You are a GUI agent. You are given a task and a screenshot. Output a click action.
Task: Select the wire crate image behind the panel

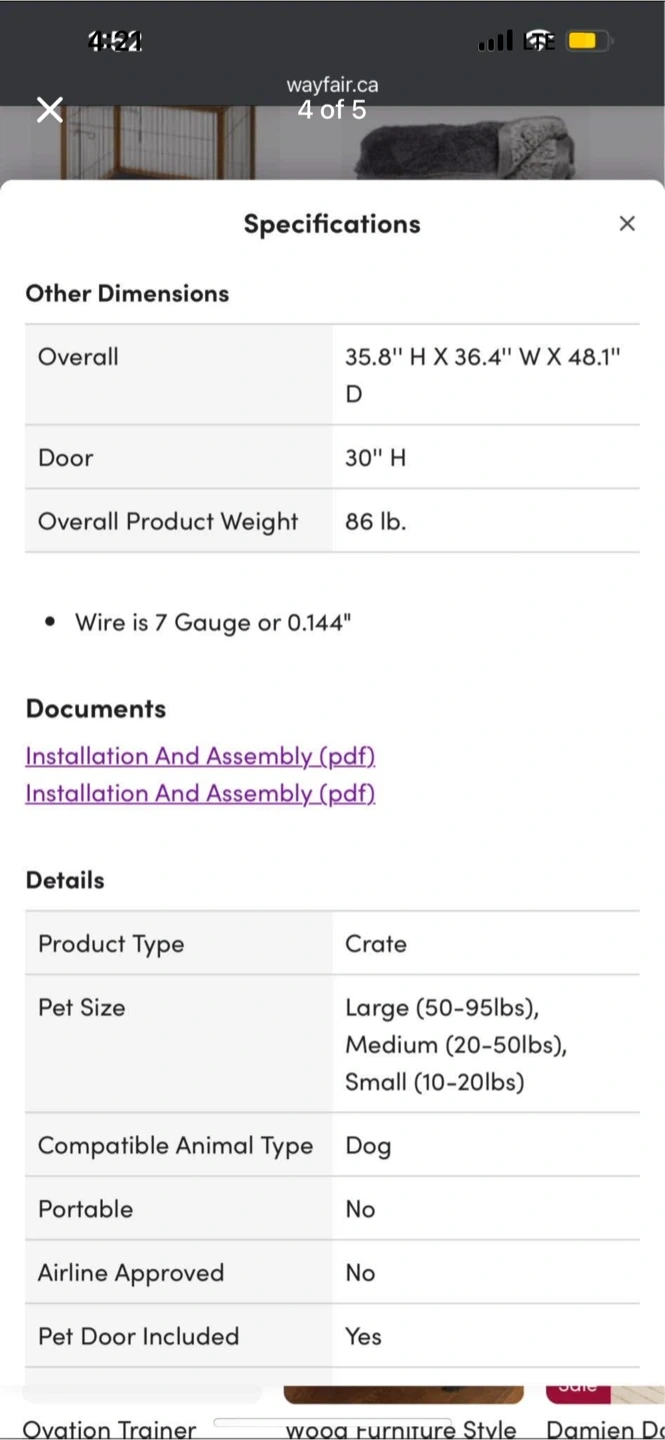pos(160,142)
